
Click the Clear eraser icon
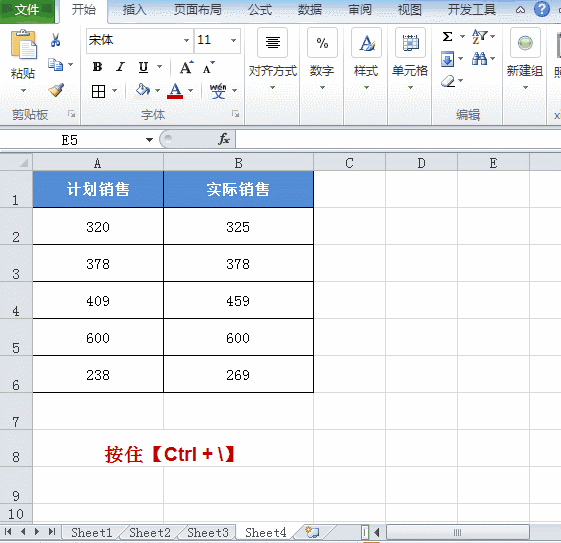pyautogui.click(x=448, y=81)
